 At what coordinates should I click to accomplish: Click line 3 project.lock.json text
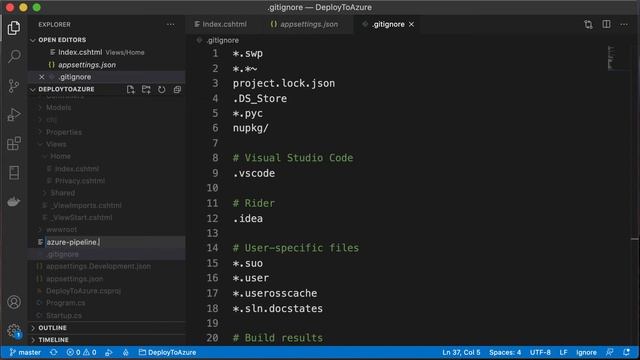(284, 83)
